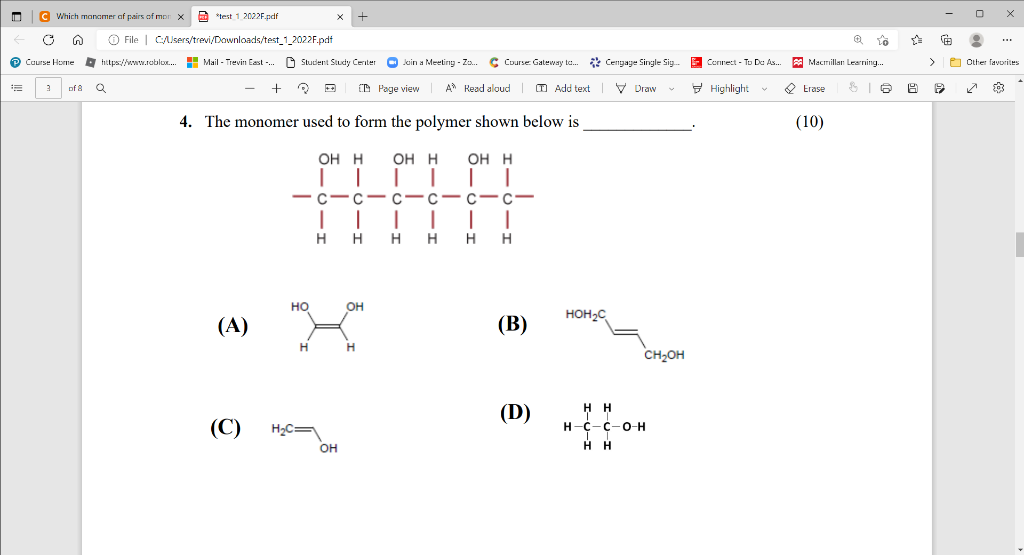Click the address bar file path
This screenshot has height=555, width=1024.
pyautogui.click(x=244, y=40)
